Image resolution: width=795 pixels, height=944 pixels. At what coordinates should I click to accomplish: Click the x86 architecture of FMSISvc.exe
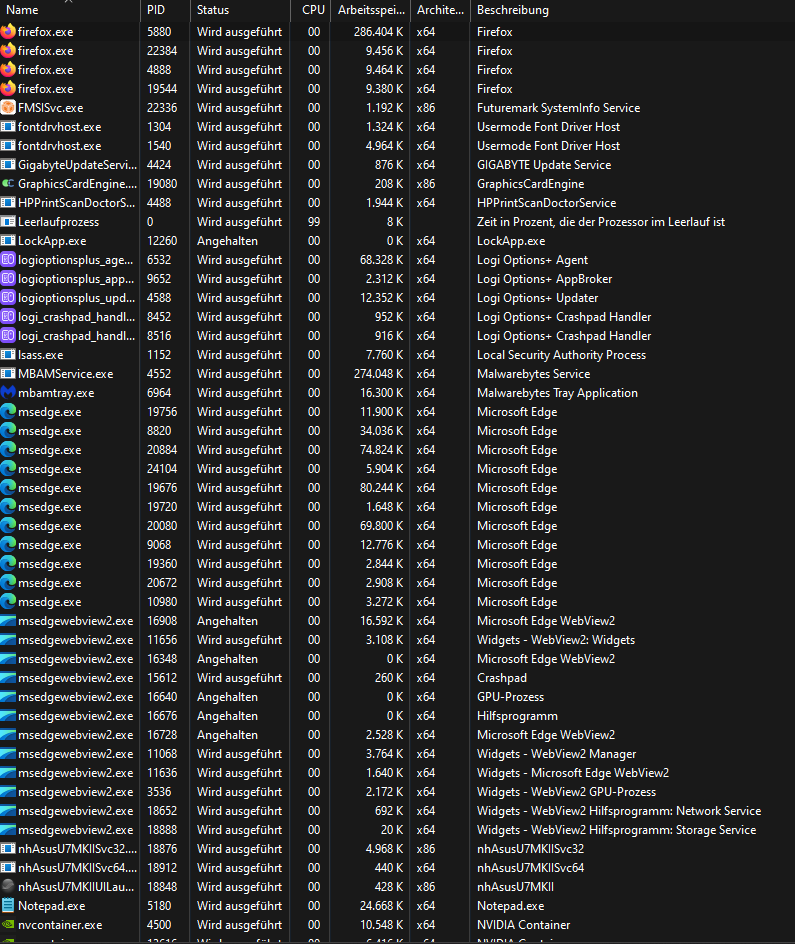(425, 108)
